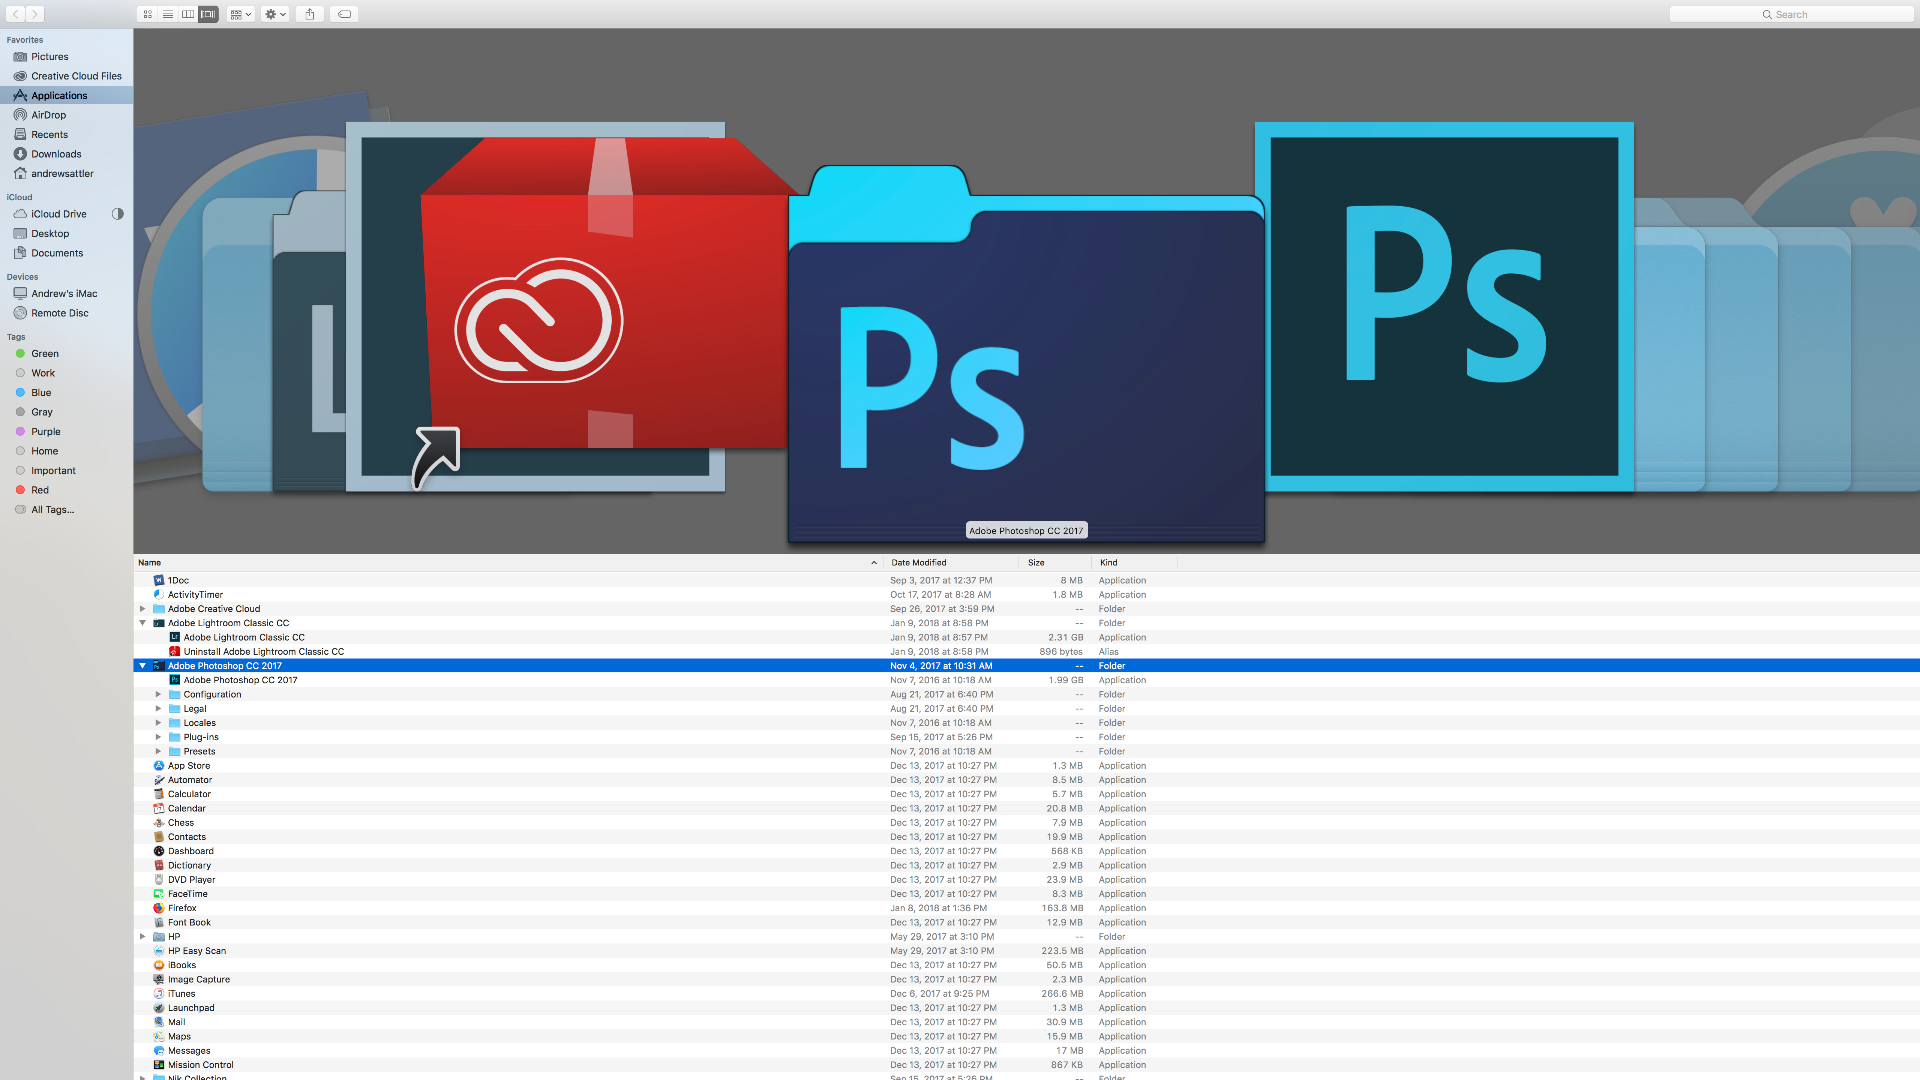Sort by the Size column header
1920x1080 pixels.
pos(1056,563)
